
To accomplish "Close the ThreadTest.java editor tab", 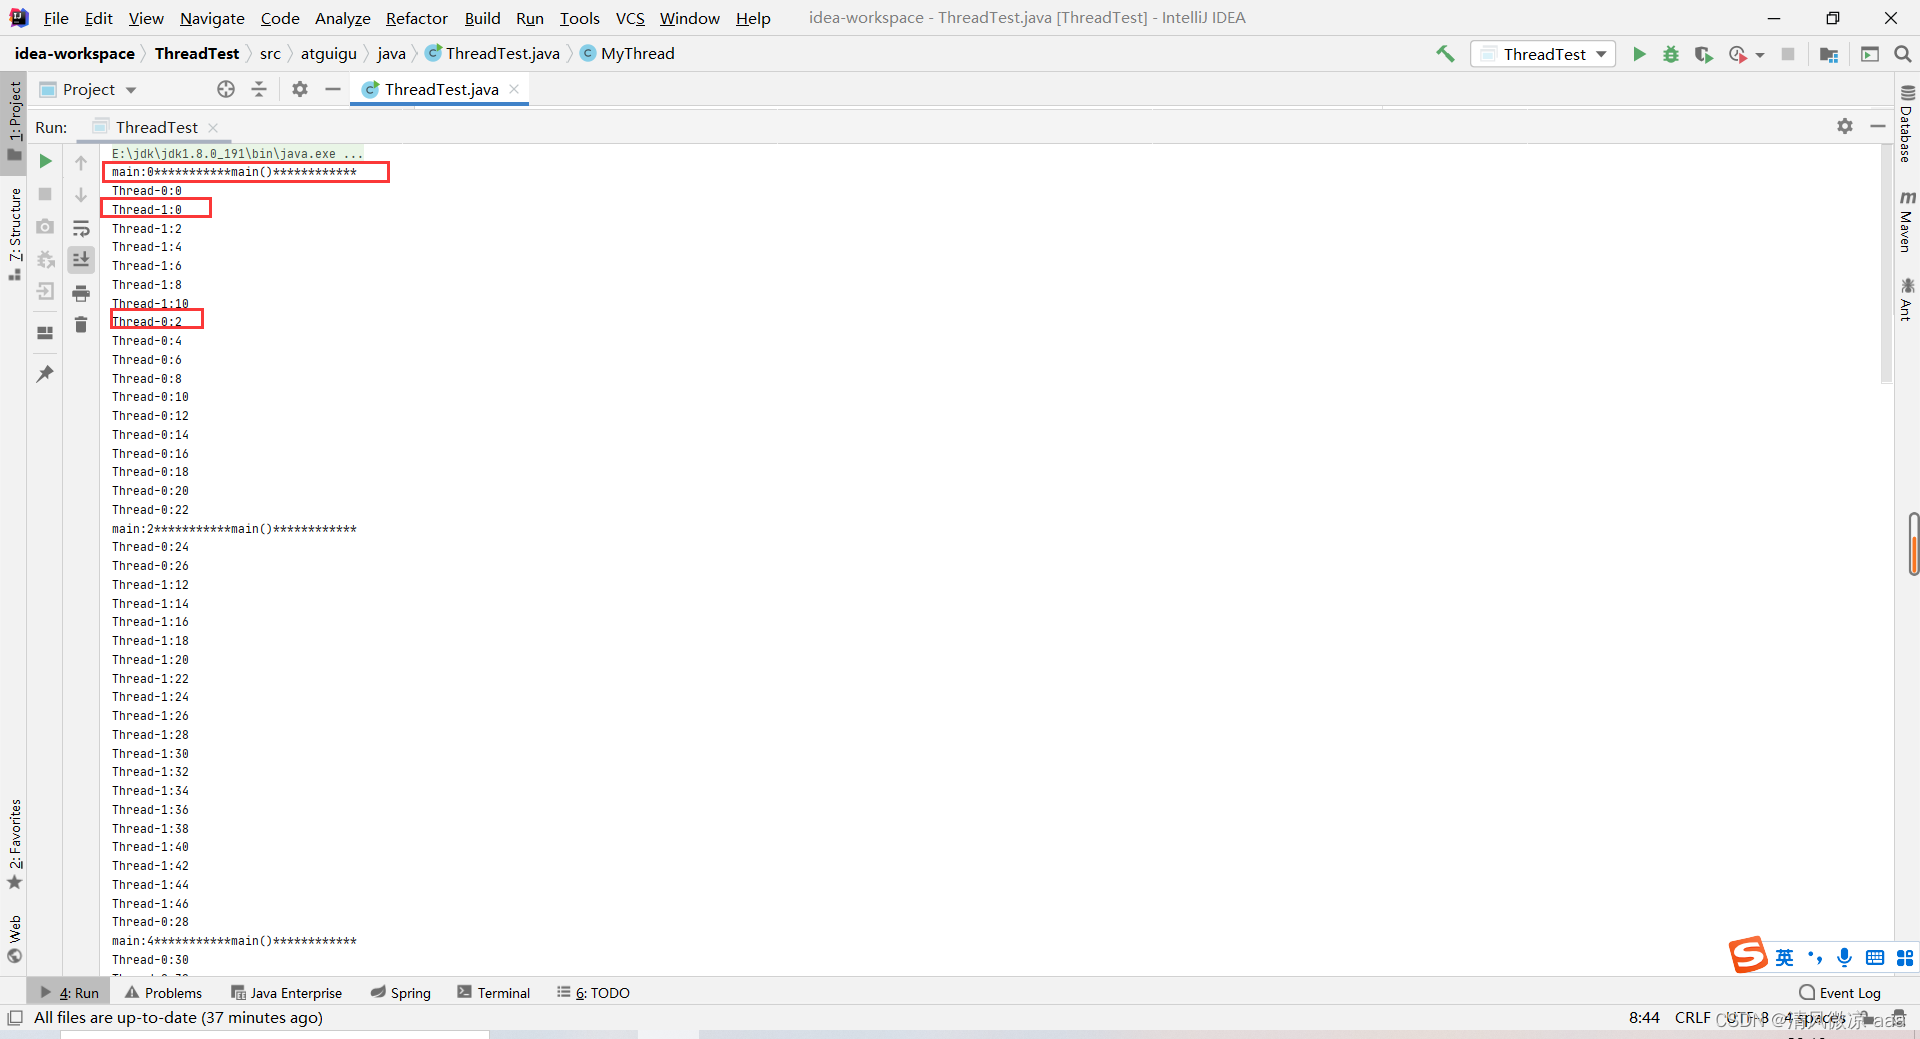I will [514, 89].
